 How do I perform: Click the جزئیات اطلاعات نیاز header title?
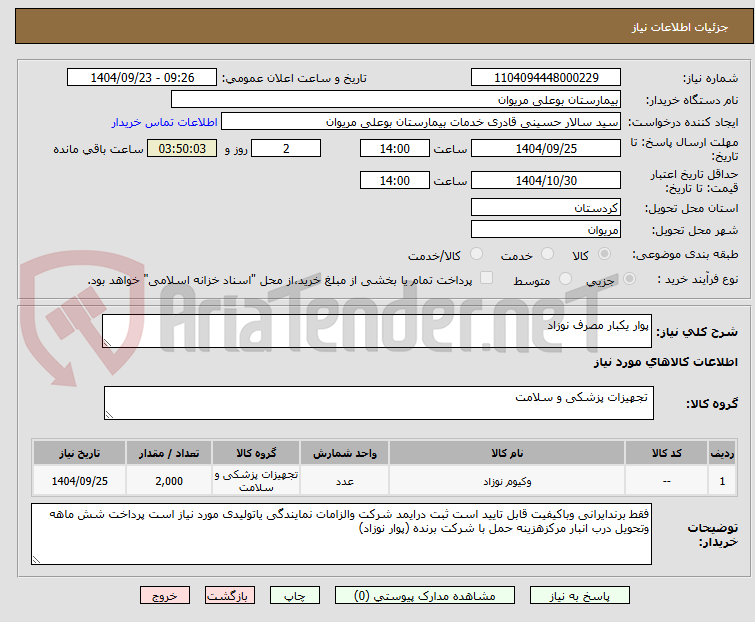(679, 27)
